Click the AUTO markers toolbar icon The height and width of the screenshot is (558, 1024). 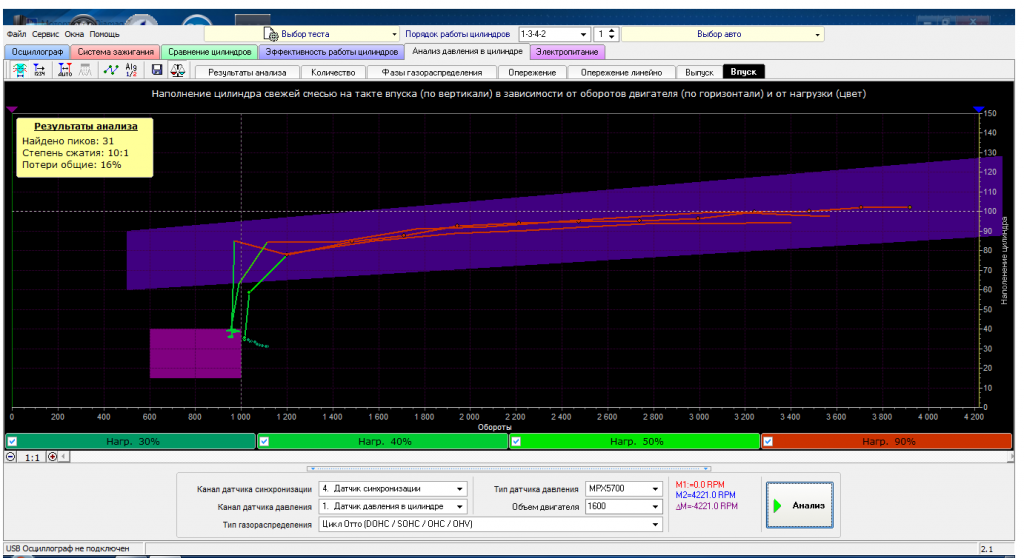(x=65, y=70)
